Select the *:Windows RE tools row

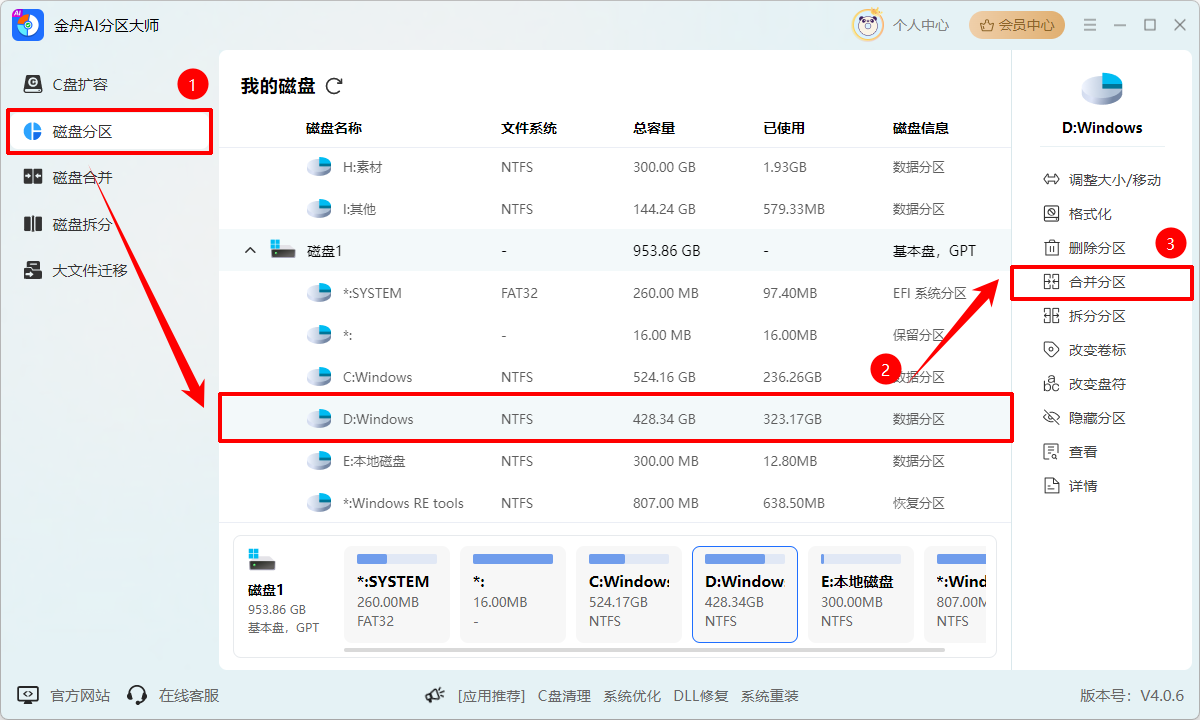pyautogui.click(x=615, y=503)
